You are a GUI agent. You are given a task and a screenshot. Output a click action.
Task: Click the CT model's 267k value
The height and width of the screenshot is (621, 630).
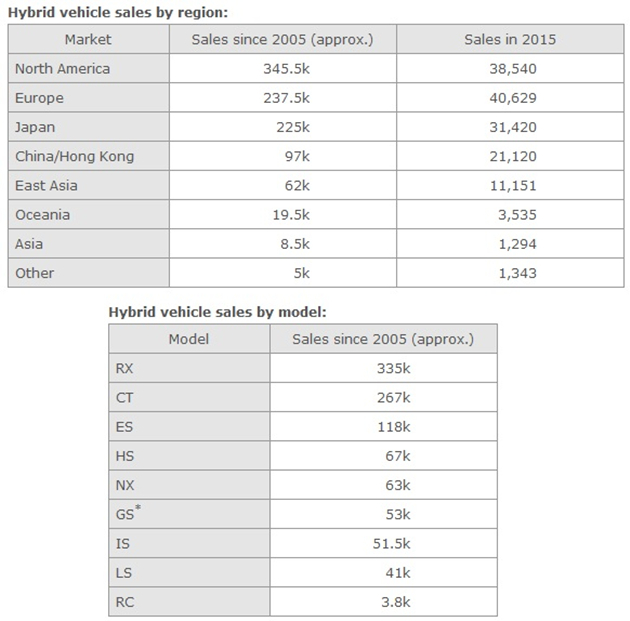click(x=391, y=397)
